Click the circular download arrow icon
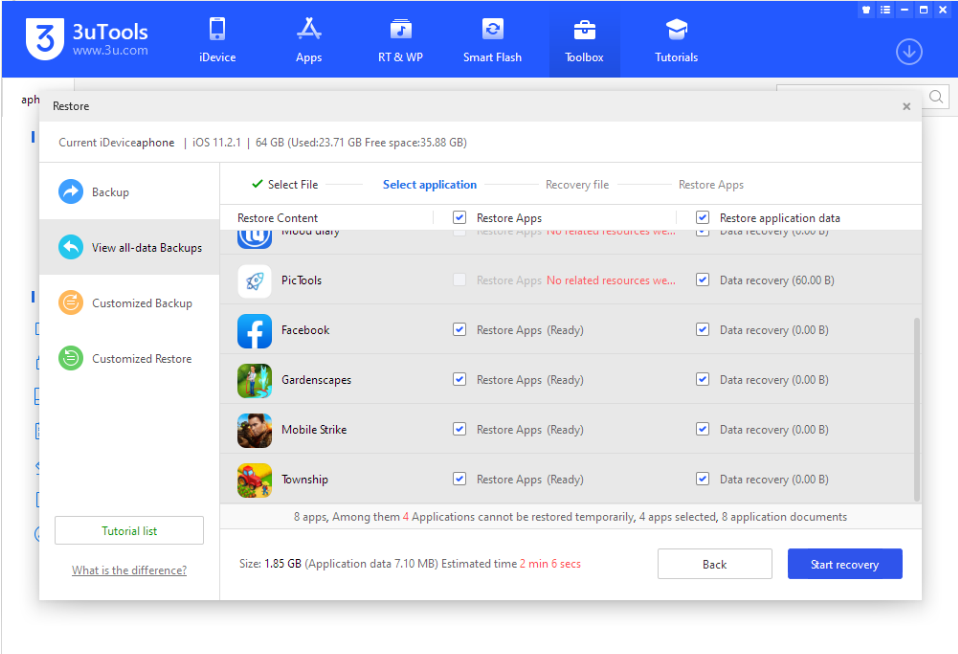Screen dimensions: 958x654 [908, 51]
